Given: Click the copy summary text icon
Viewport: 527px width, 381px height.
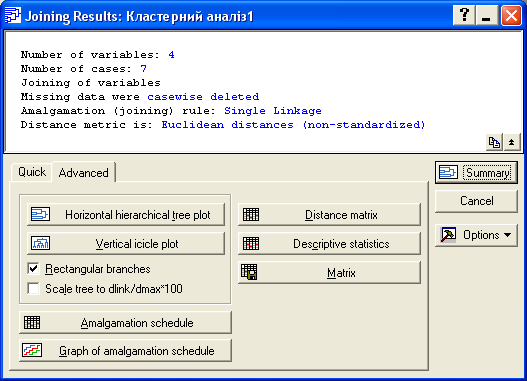Looking at the screenshot, I should (x=494, y=142).
